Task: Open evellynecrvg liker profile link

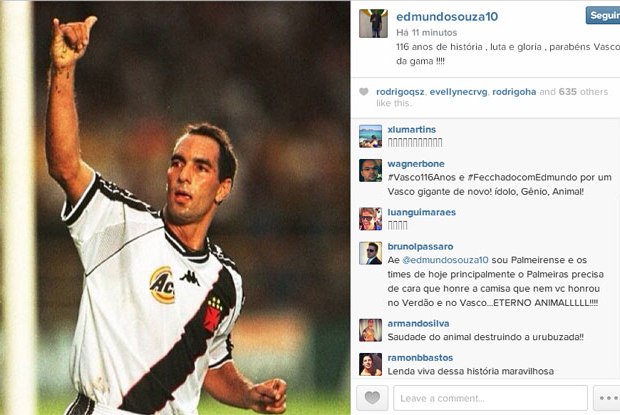Action: point(458,92)
